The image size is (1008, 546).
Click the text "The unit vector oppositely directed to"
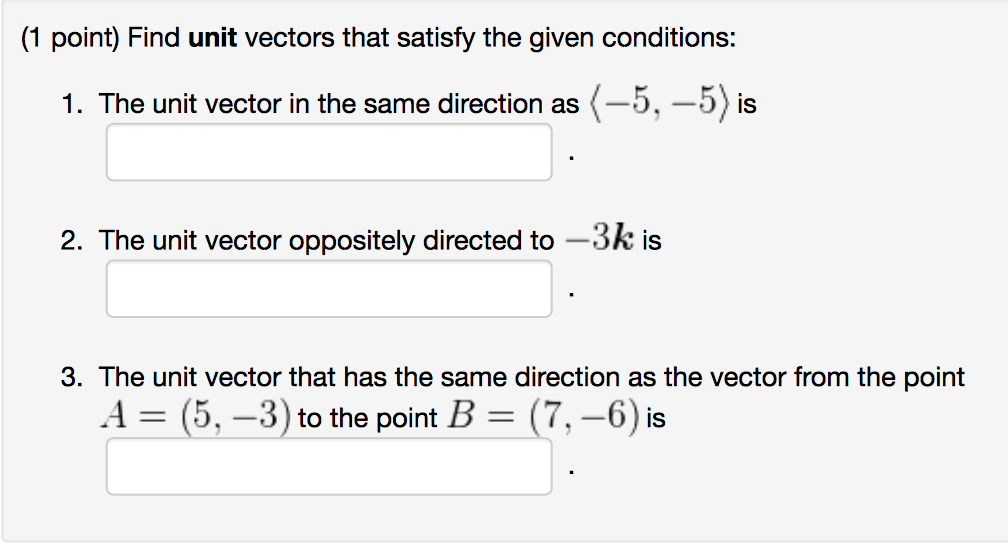(326, 241)
